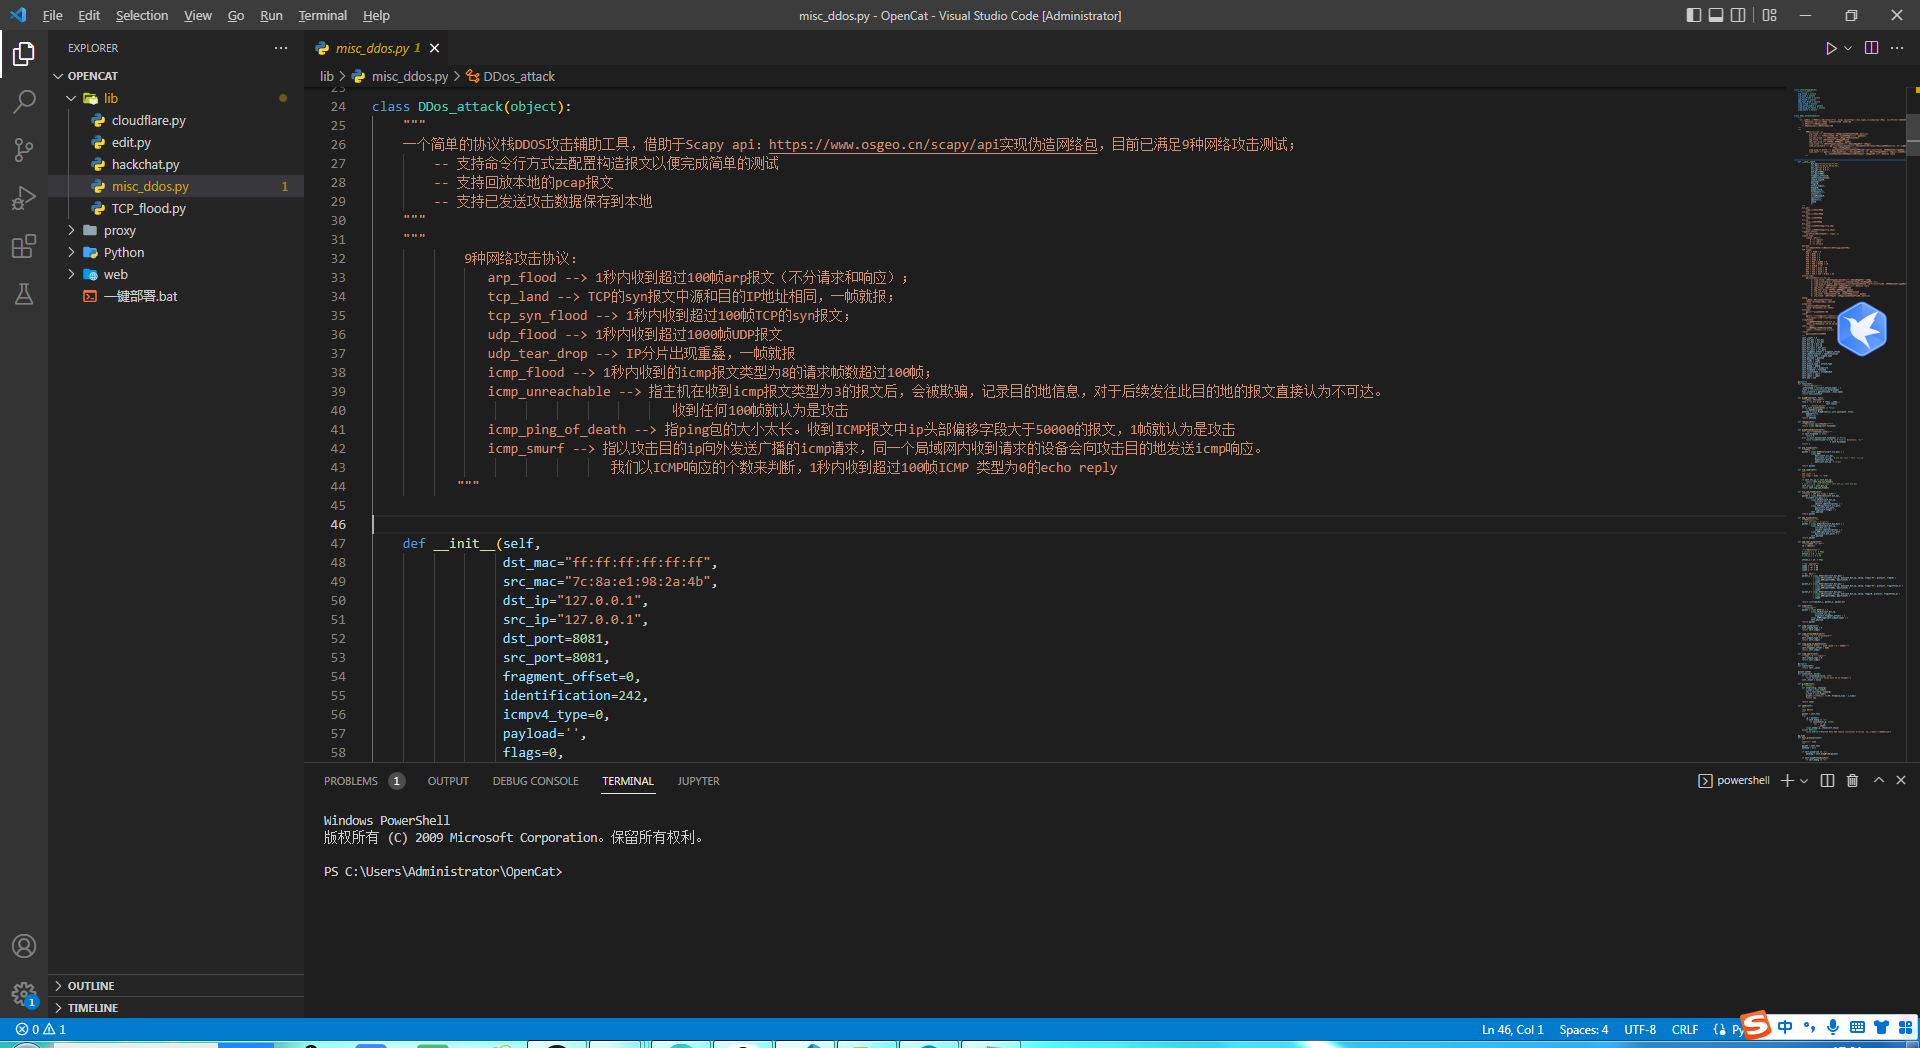Viewport: 1920px width, 1048px height.
Task: Follow the osgeo scapy API link
Action: [933, 144]
